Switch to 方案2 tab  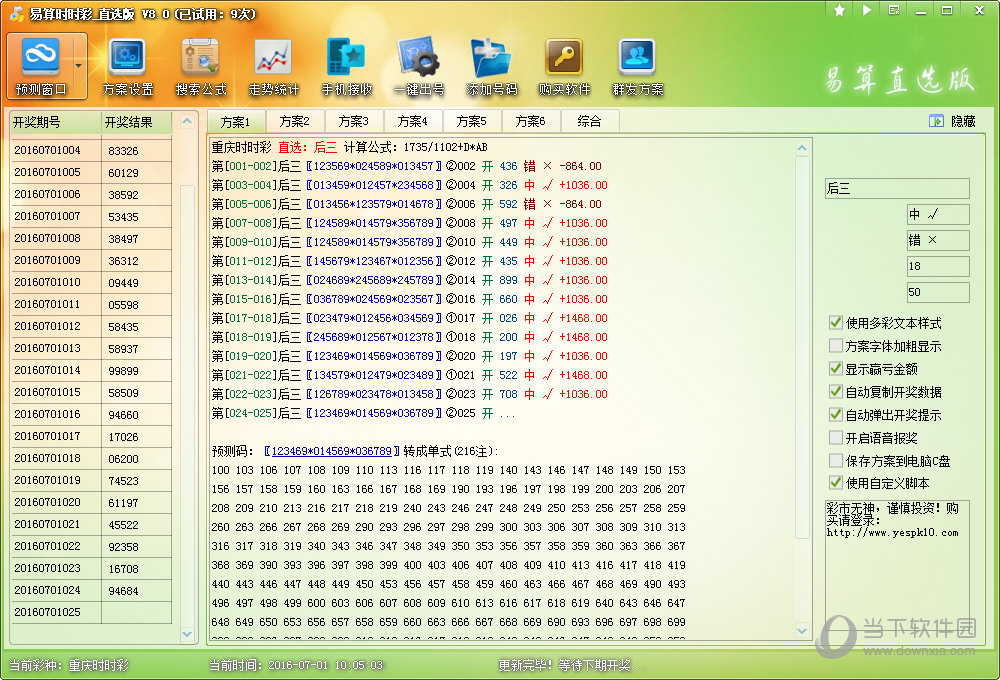(295, 121)
